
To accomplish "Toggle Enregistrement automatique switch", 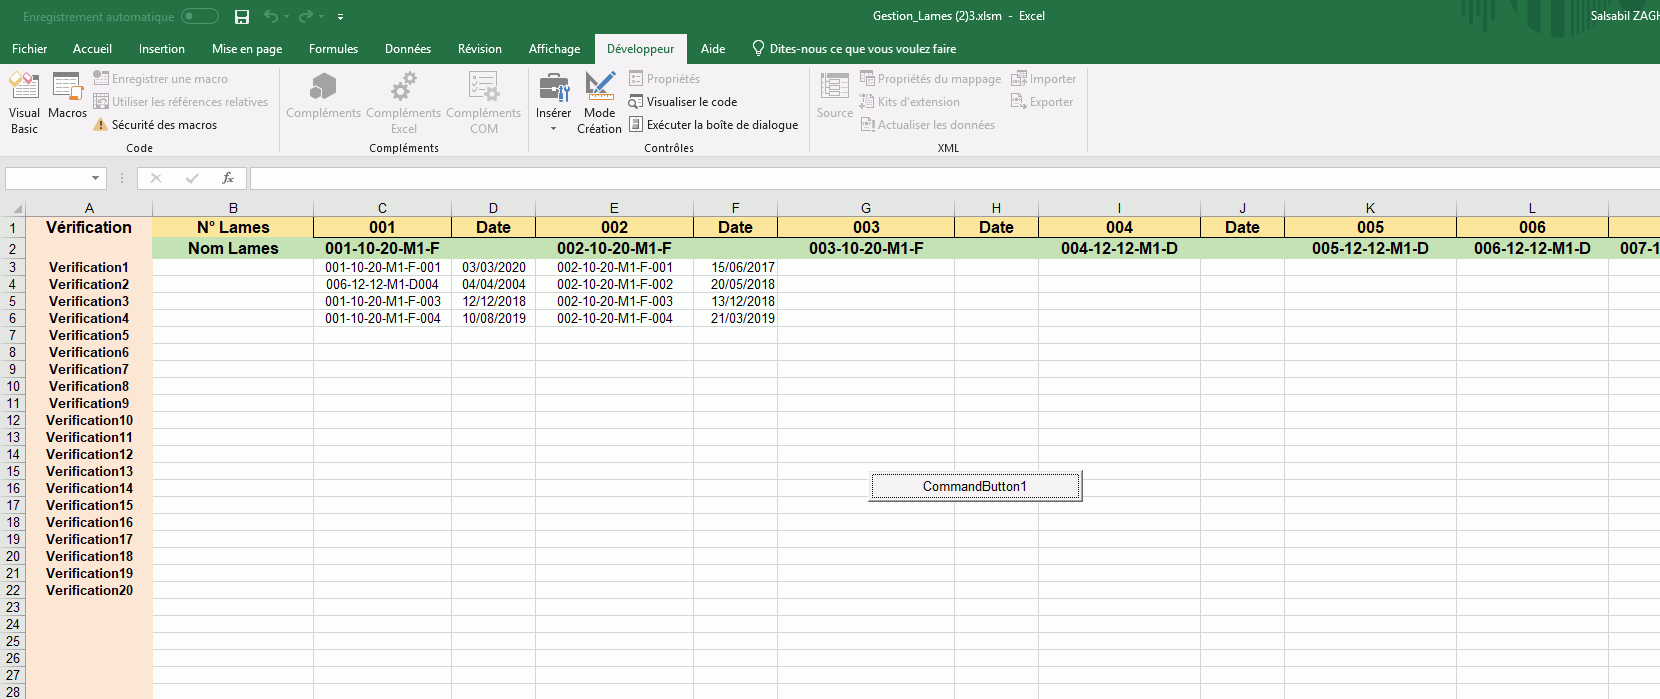I will coord(200,17).
